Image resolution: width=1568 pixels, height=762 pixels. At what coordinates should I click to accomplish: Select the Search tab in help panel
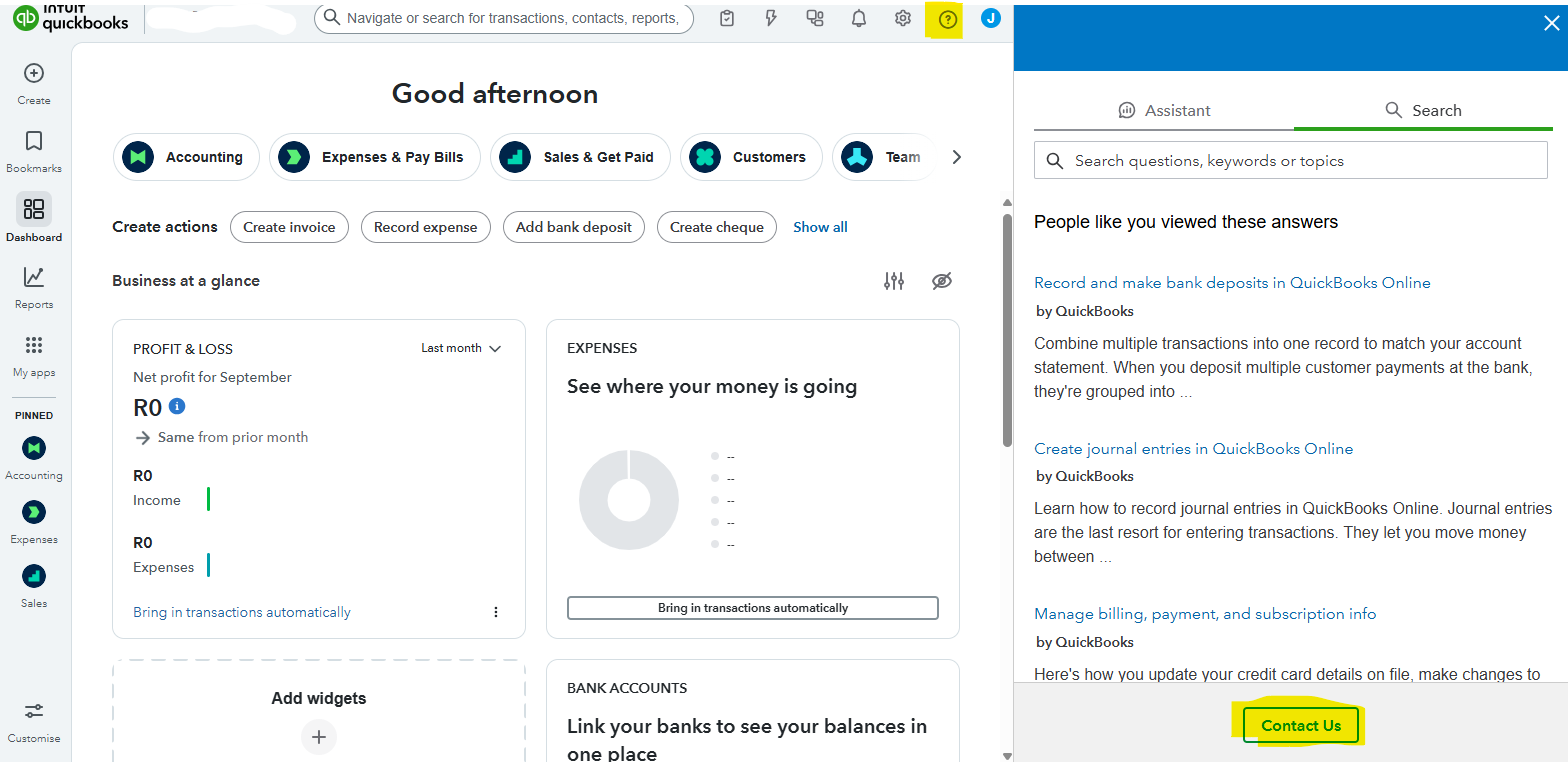(x=1423, y=110)
